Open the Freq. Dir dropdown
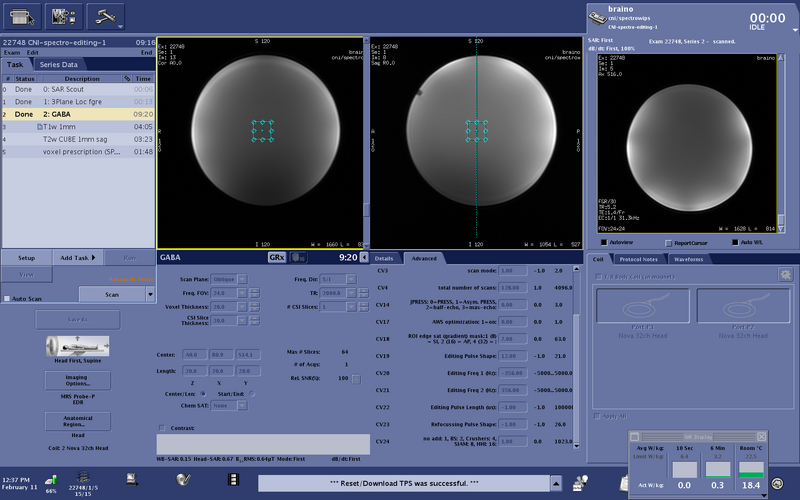Viewport: 800px width, 500px height. pos(351,279)
